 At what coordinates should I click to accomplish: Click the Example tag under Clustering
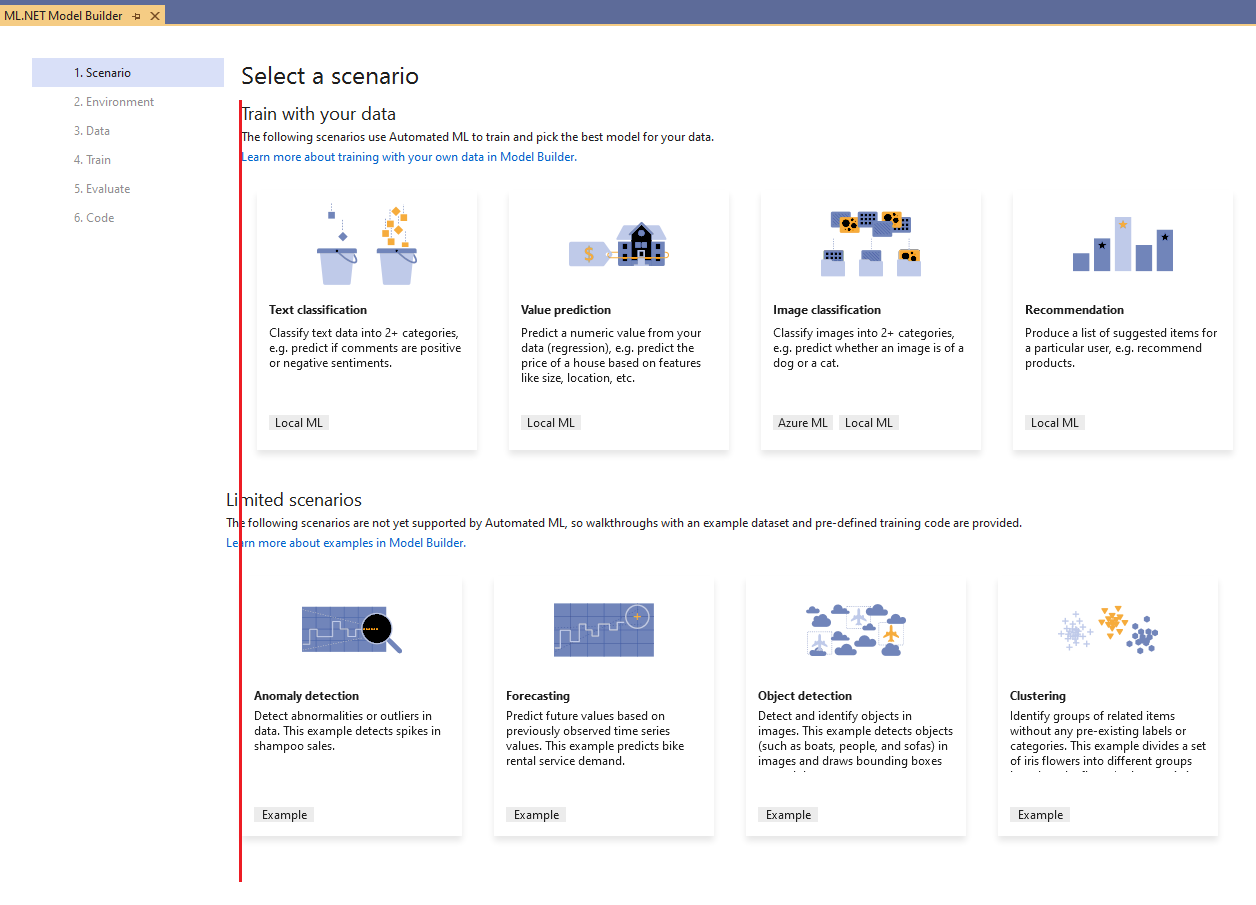tap(1040, 814)
